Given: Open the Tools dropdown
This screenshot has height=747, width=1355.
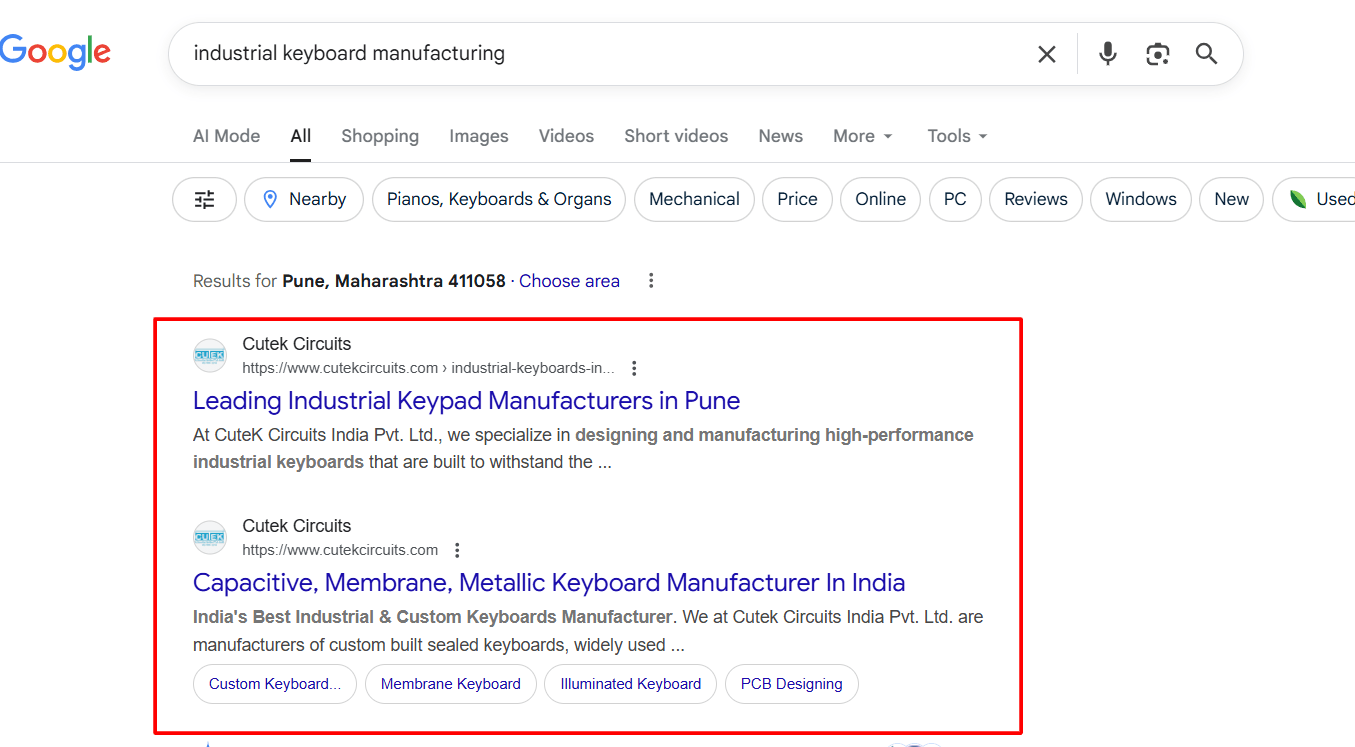Looking at the screenshot, I should pyautogui.click(x=956, y=136).
